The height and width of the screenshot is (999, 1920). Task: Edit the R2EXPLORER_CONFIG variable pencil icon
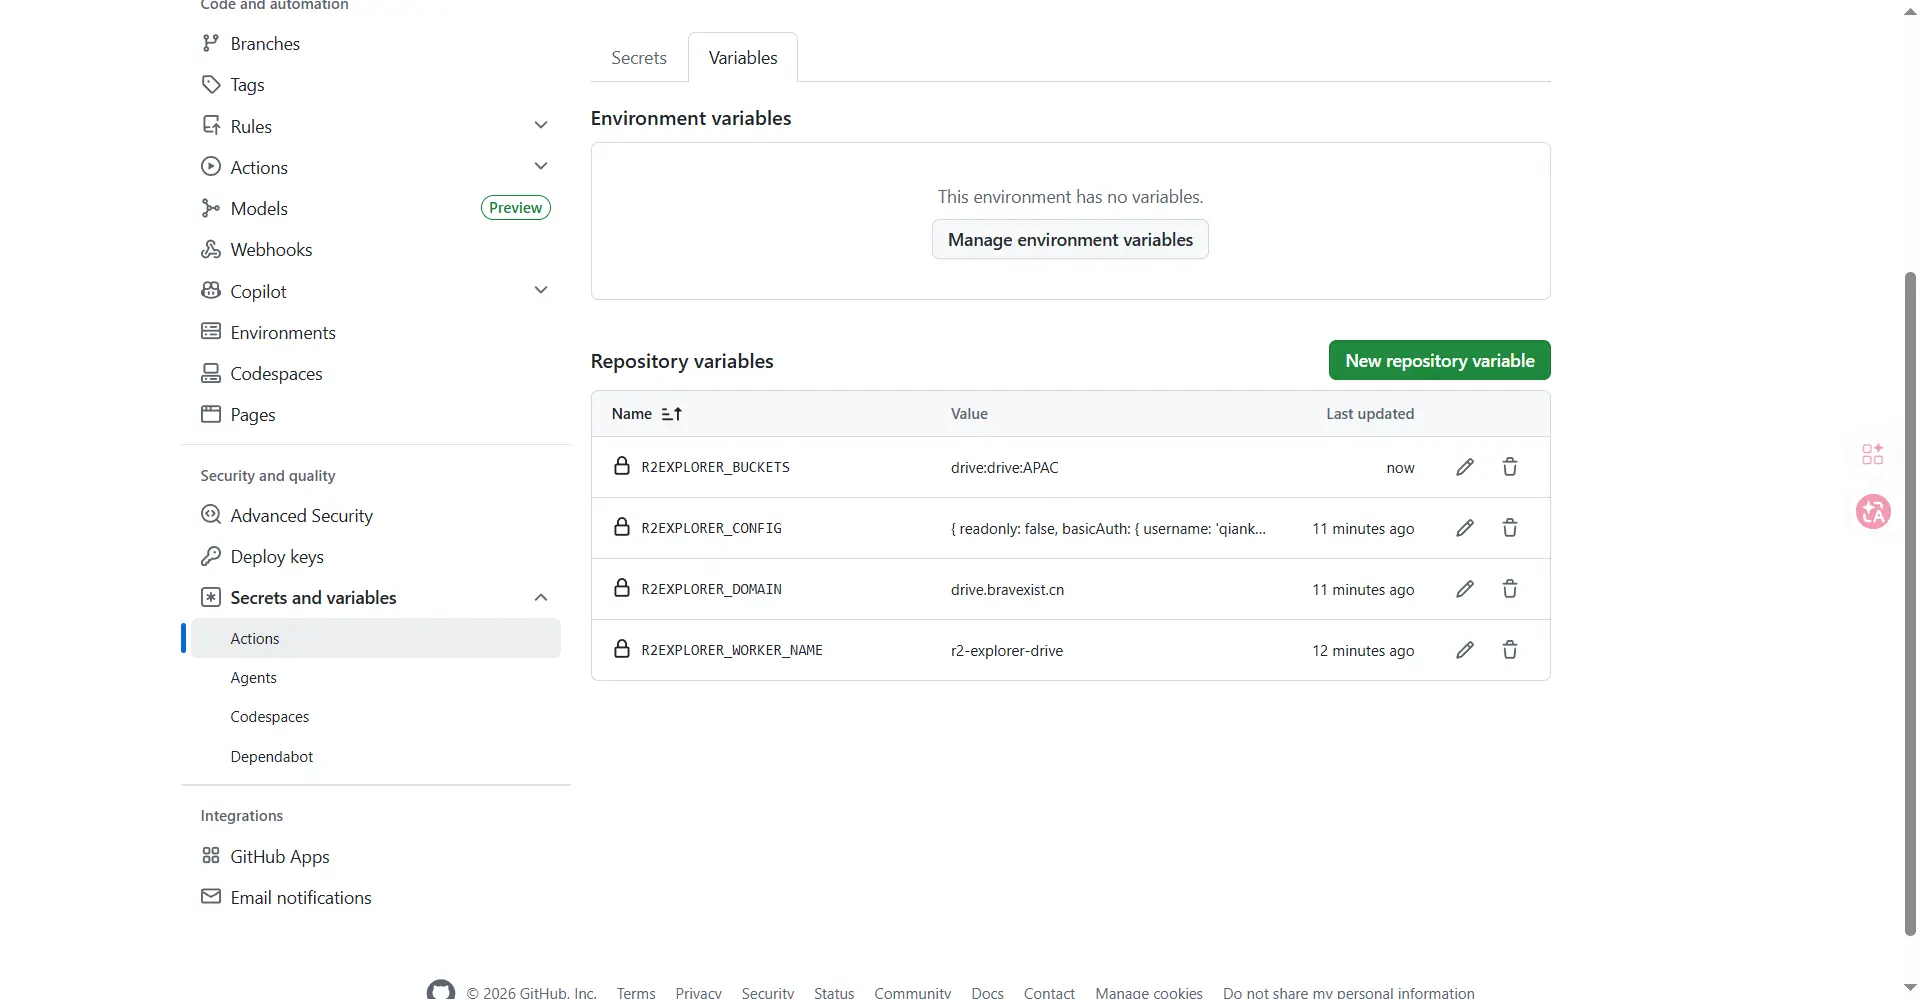(x=1465, y=528)
